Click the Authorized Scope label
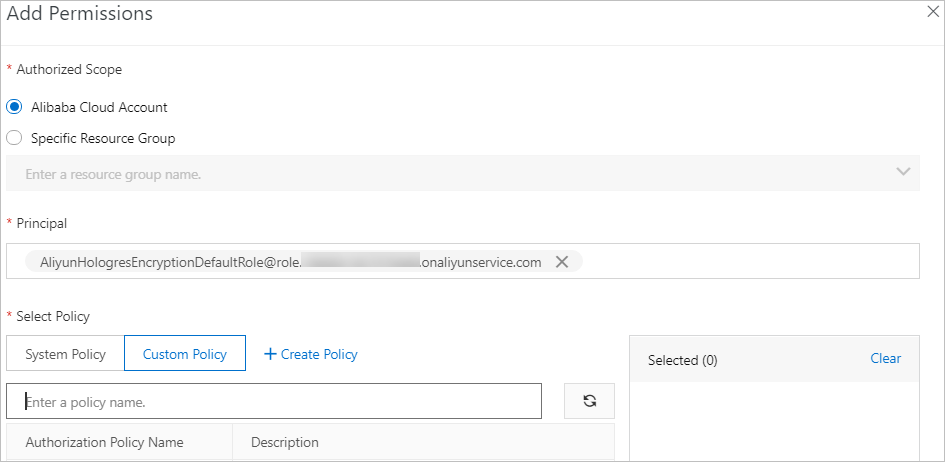The height and width of the screenshot is (462, 945). click(69, 70)
